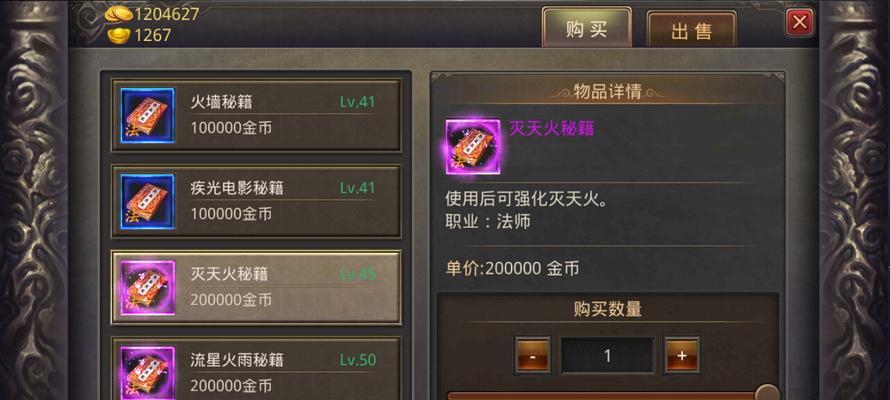Click the highlighted 灭天火秘籍 200000金币 row

[x=257, y=287]
